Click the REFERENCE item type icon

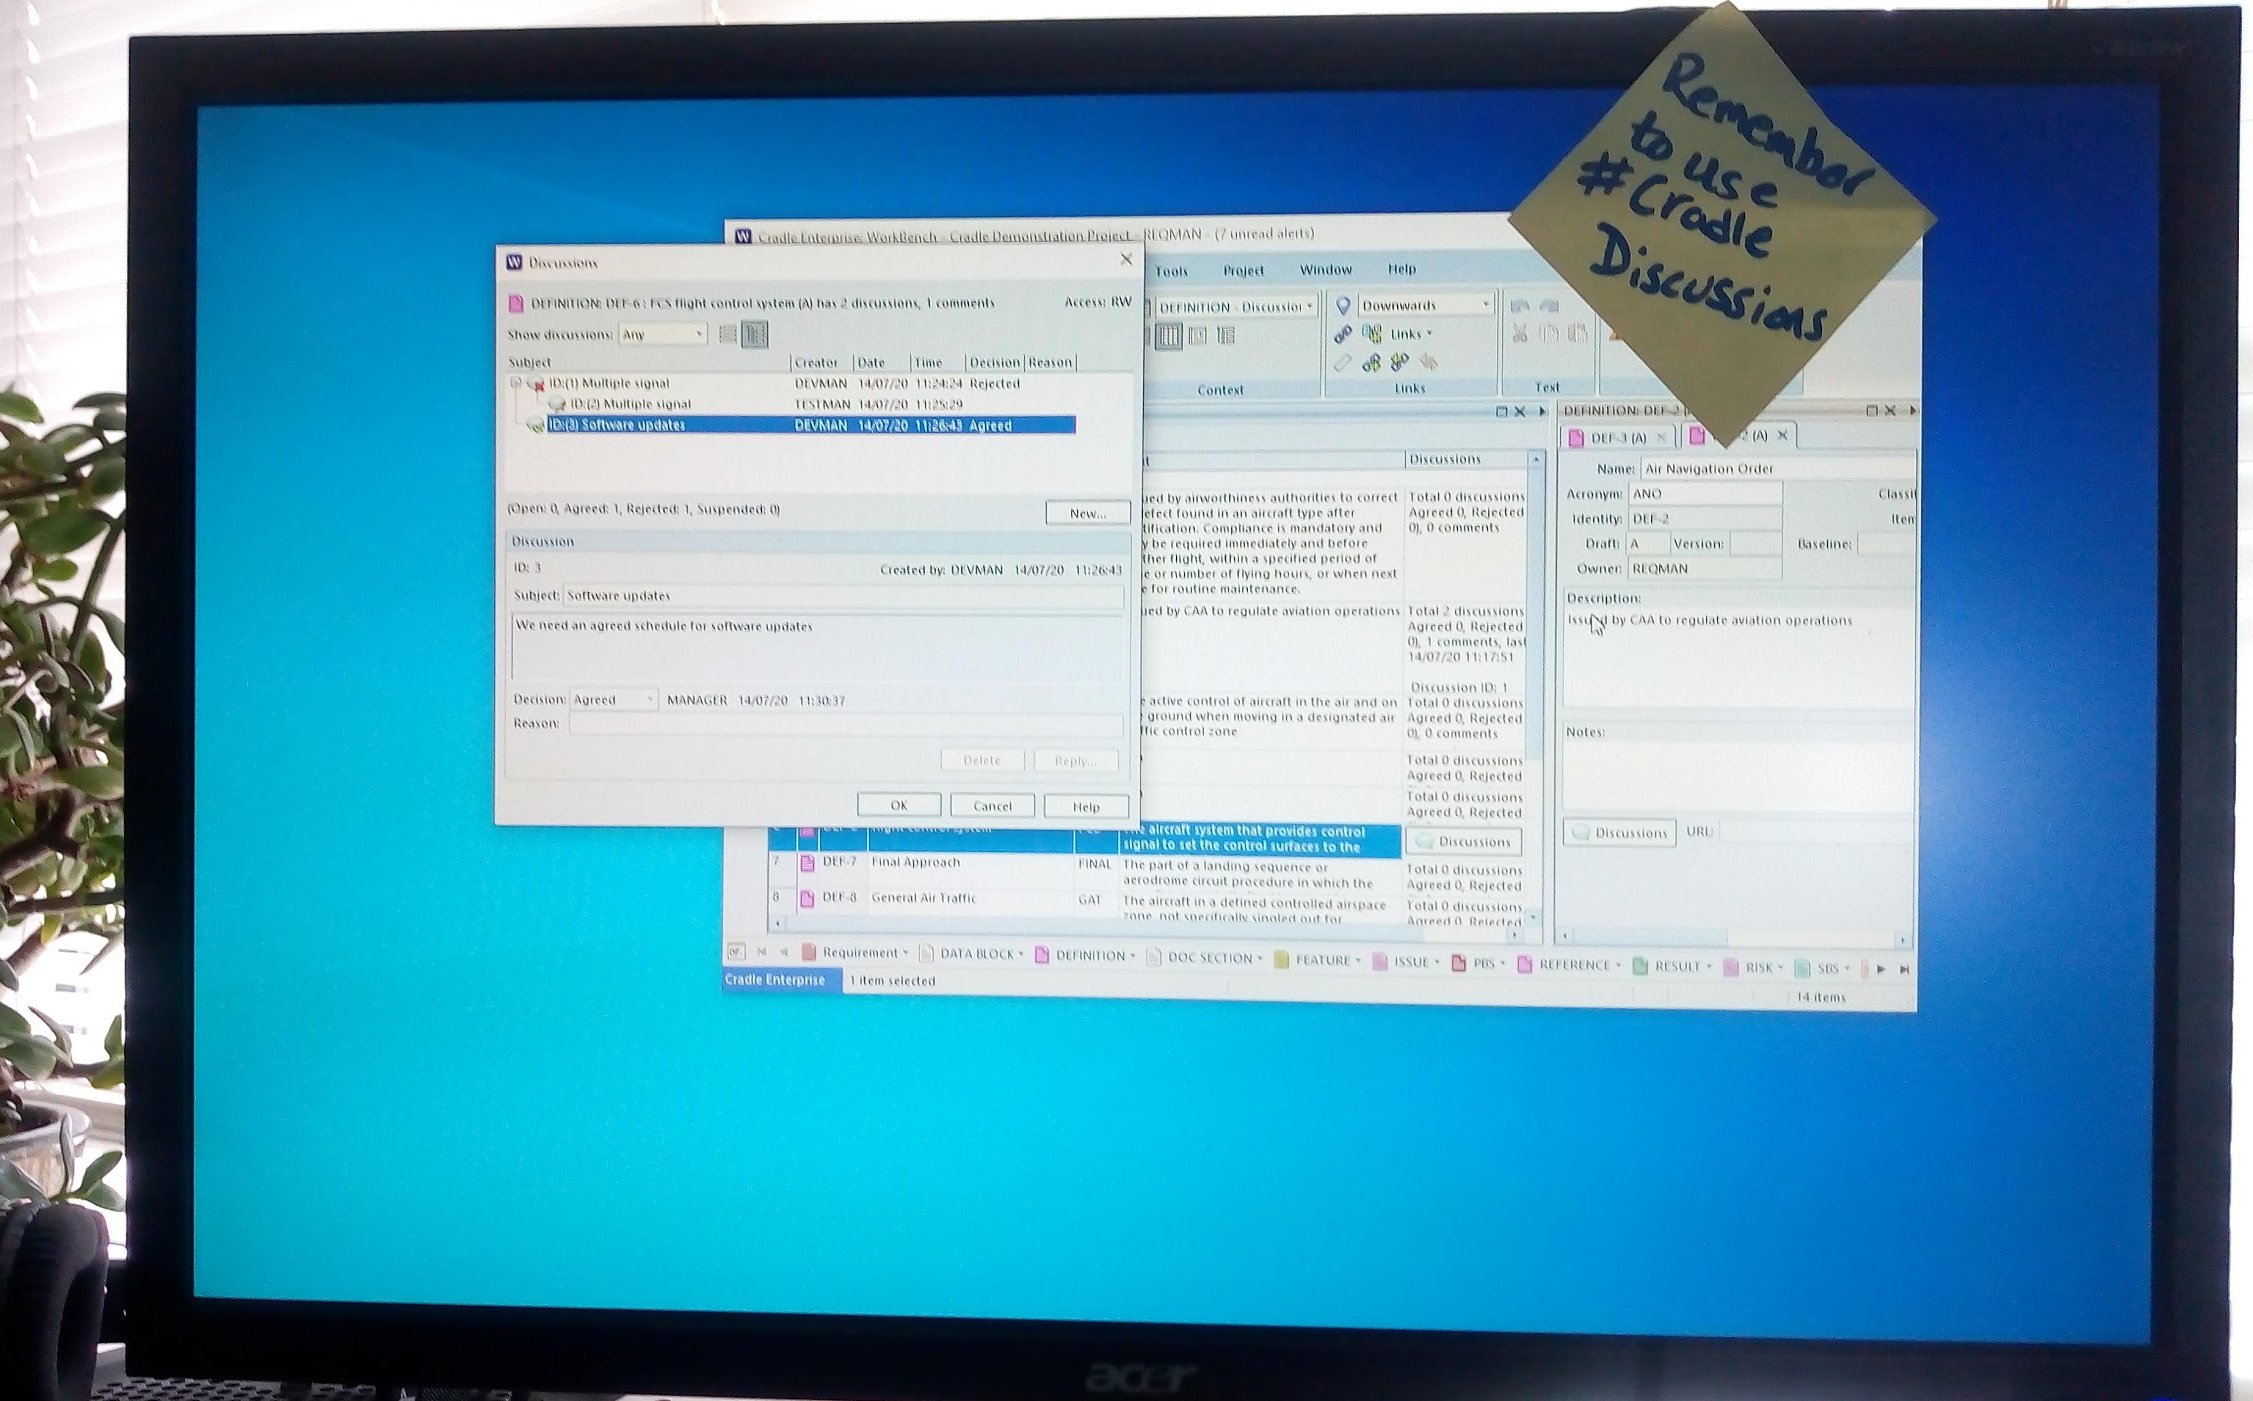[1525, 964]
